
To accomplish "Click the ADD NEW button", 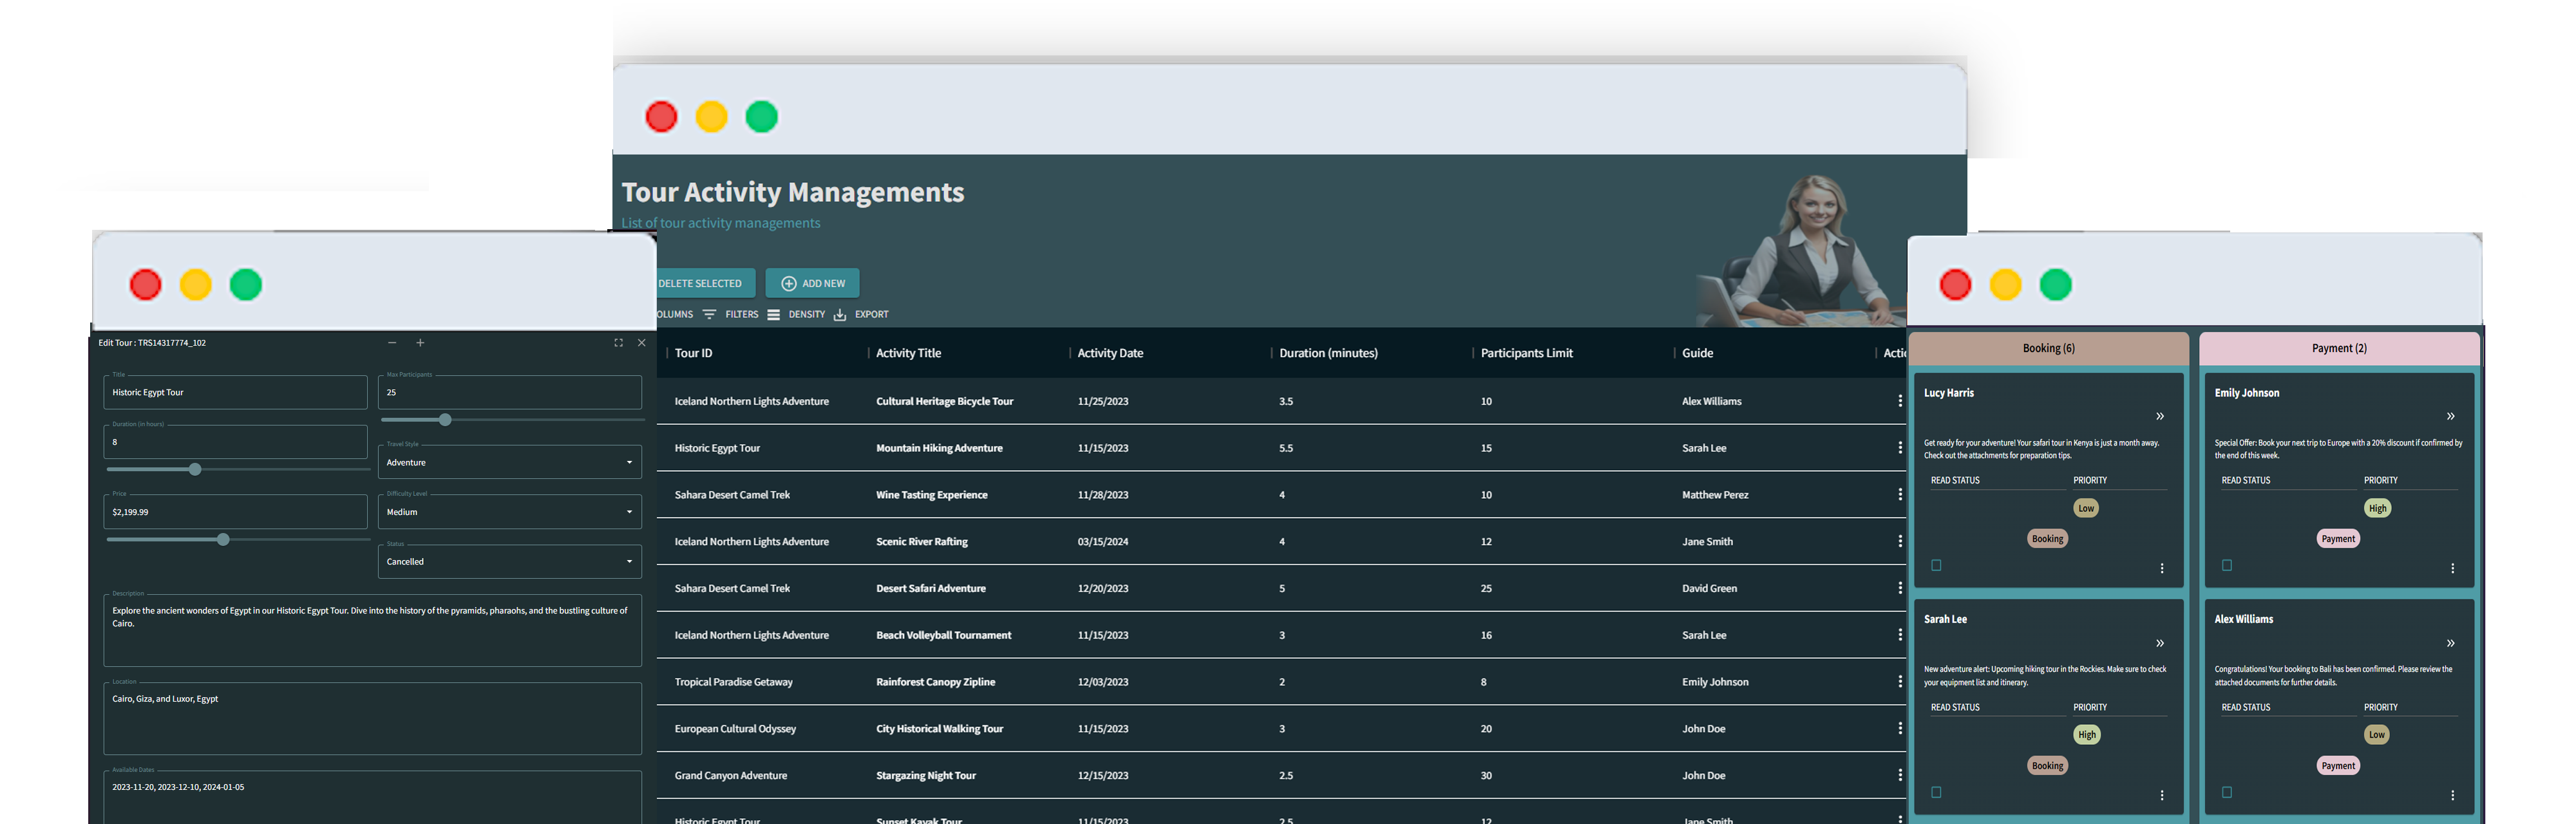I will pos(812,283).
